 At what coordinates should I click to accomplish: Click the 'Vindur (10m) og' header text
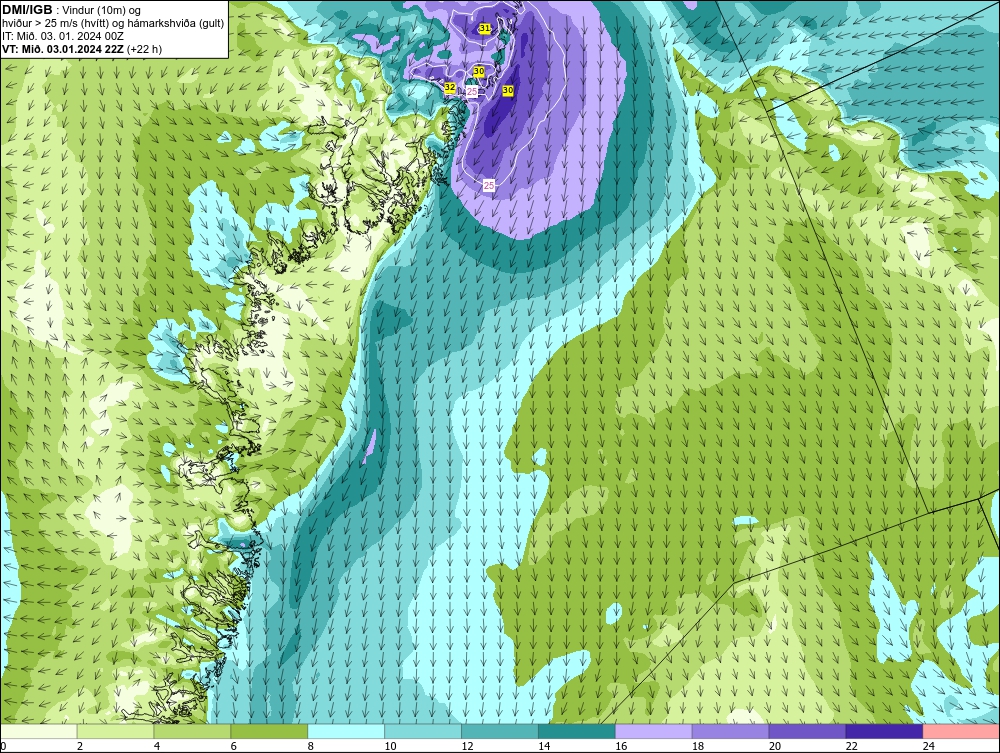(102, 10)
